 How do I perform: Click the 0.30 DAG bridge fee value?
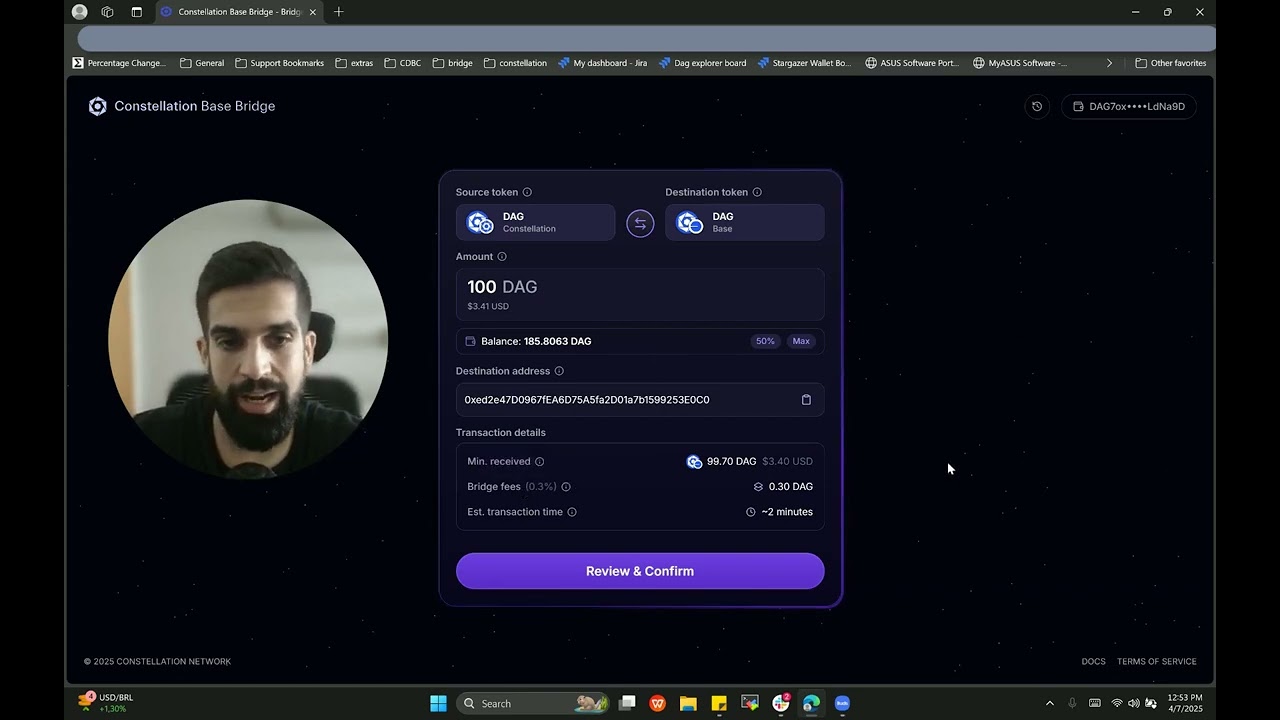(790, 487)
